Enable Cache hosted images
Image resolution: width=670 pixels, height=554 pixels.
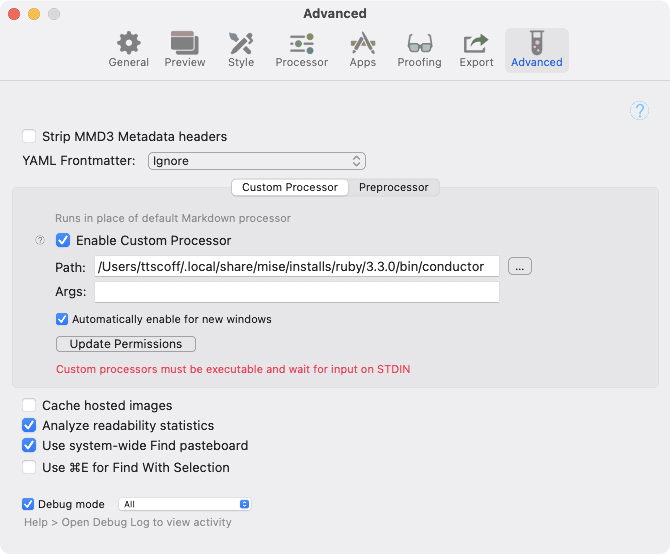(x=29, y=405)
